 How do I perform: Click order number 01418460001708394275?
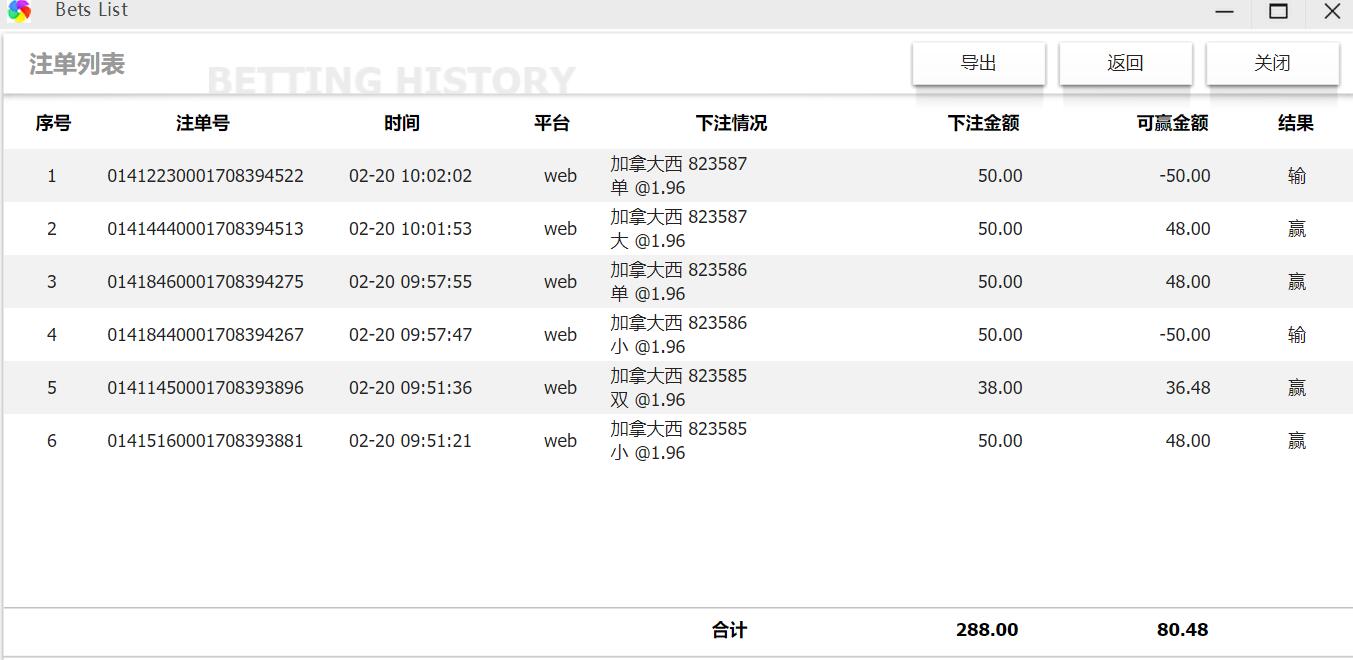[205, 282]
